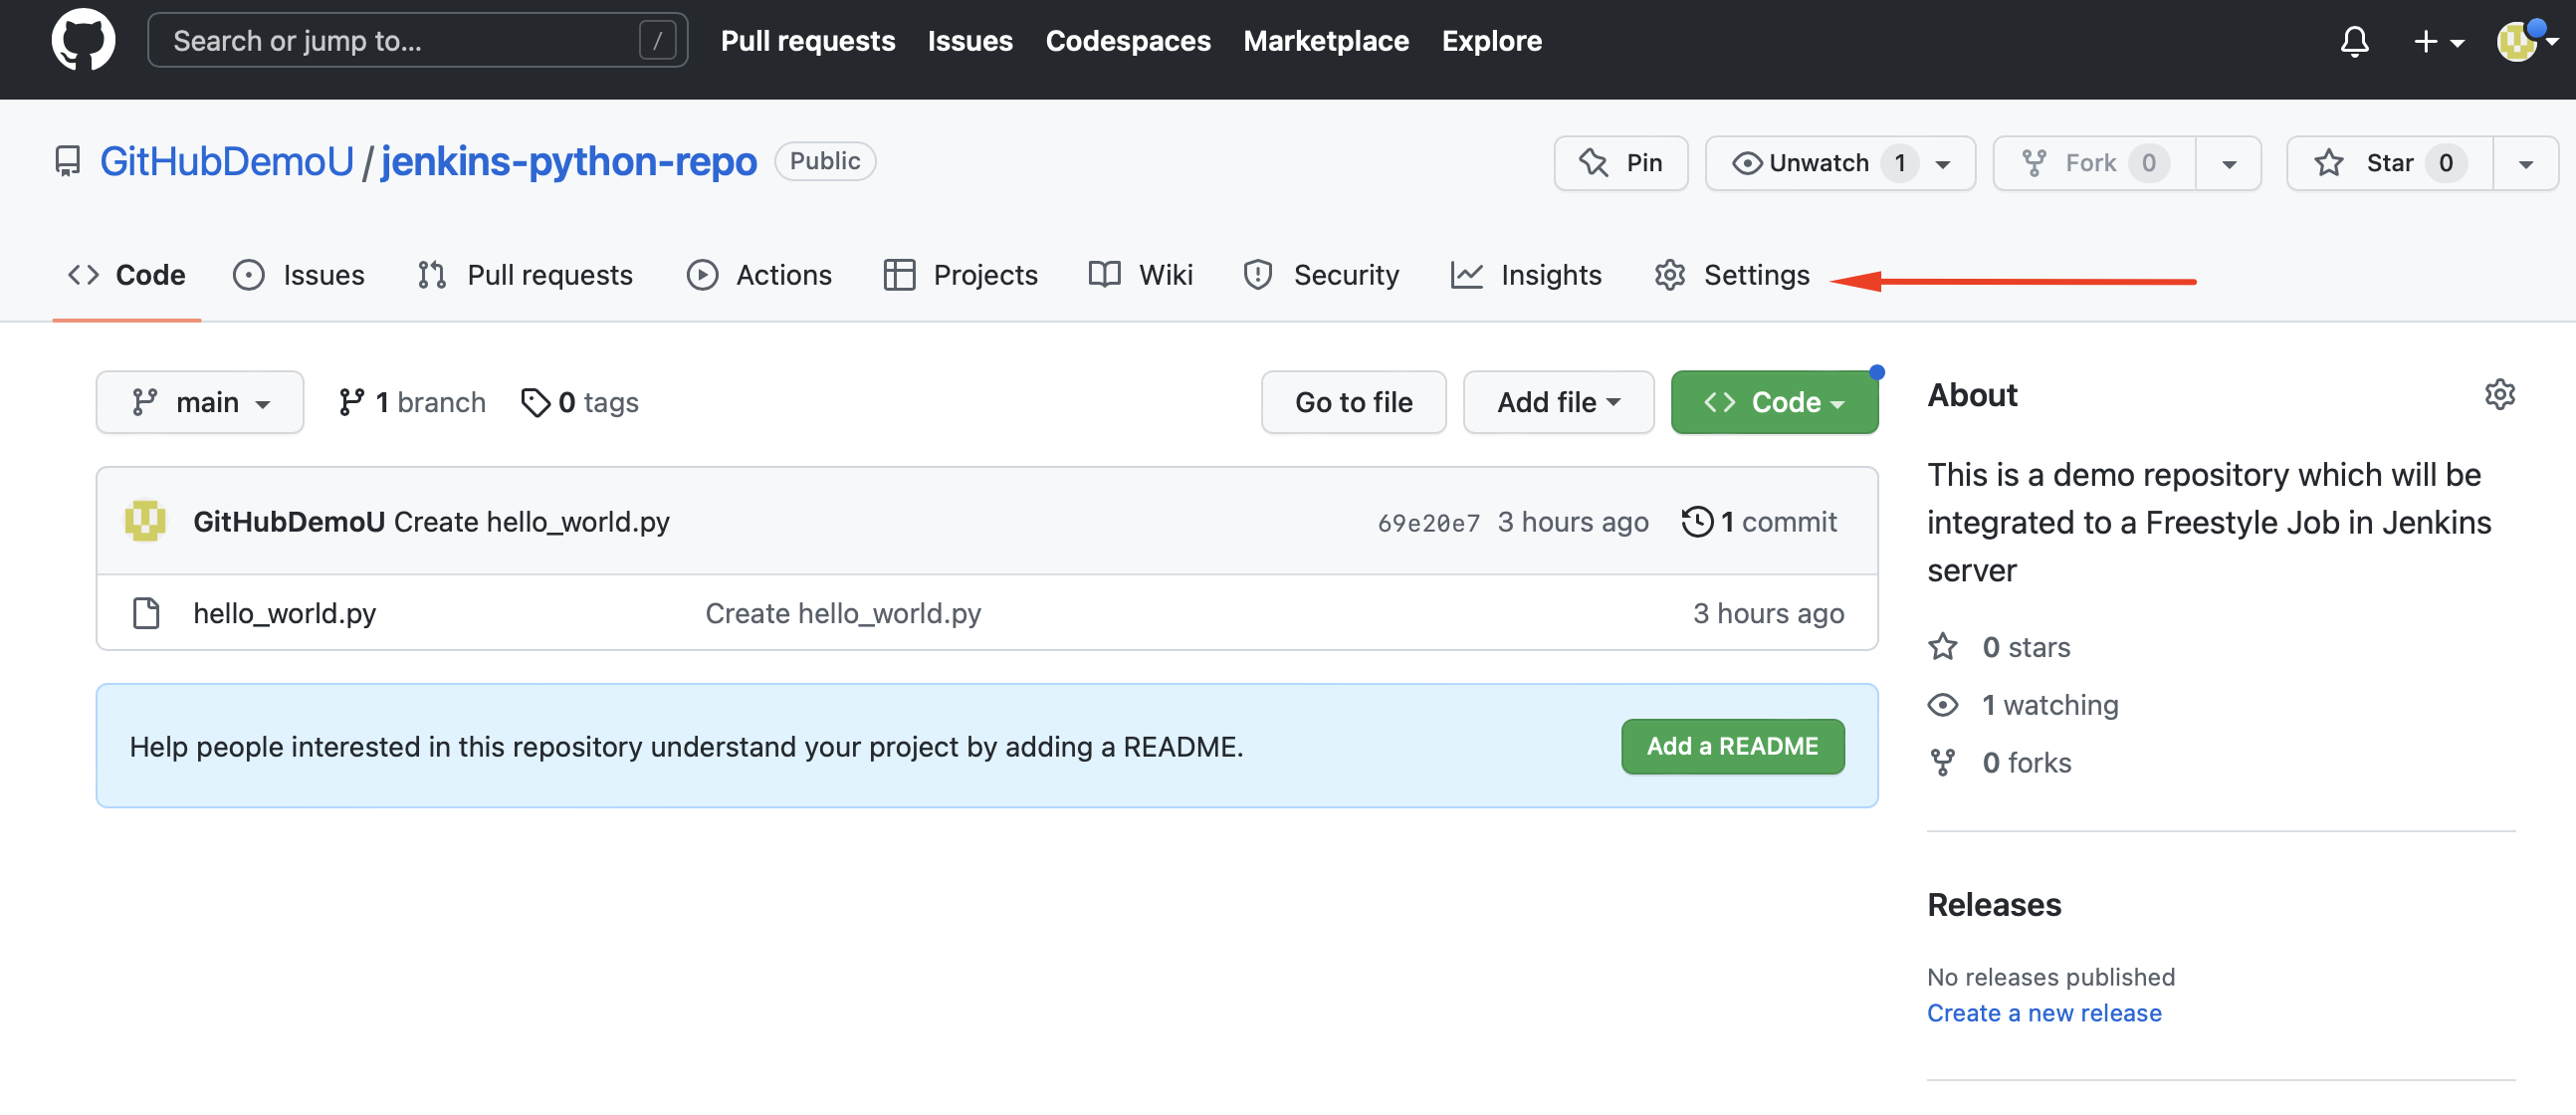View the 1 branch link
This screenshot has height=1115, width=2576.
pos(412,402)
